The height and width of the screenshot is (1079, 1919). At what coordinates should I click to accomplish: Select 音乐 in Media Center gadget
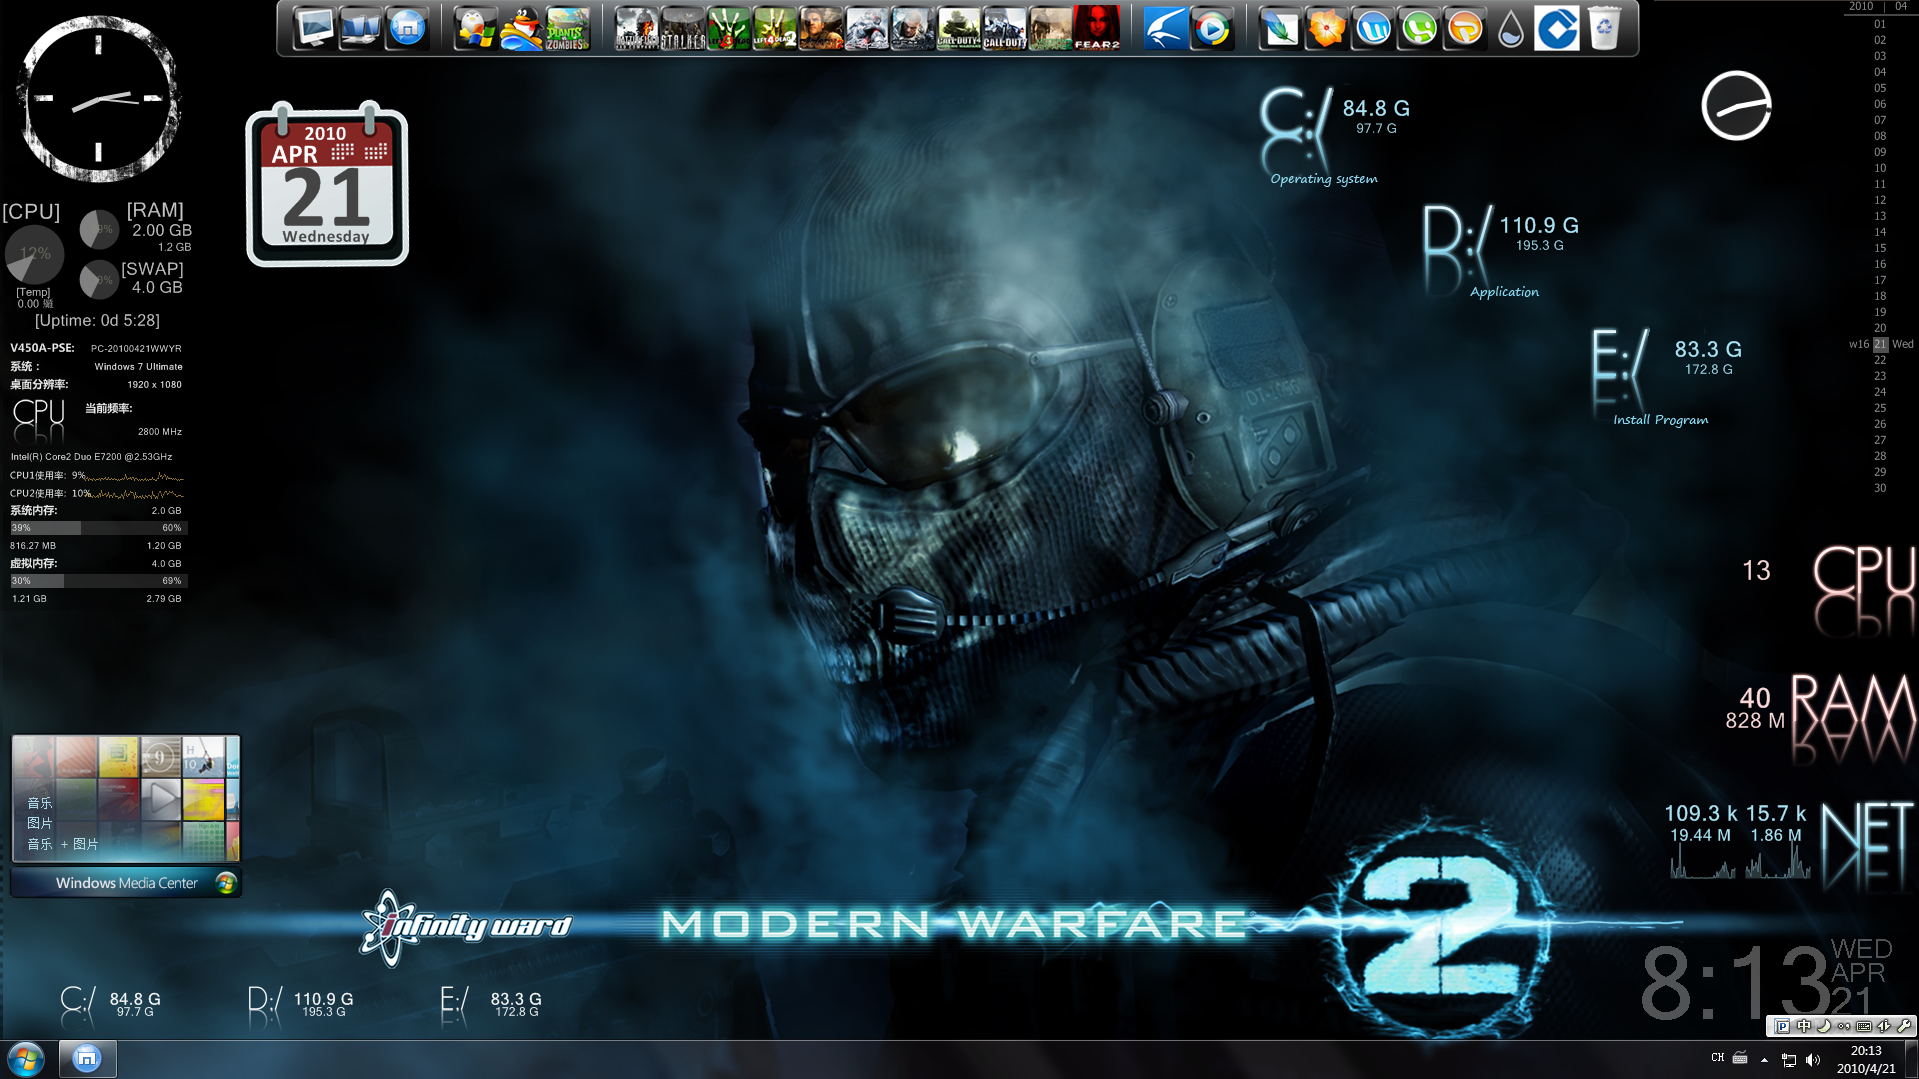[x=40, y=803]
